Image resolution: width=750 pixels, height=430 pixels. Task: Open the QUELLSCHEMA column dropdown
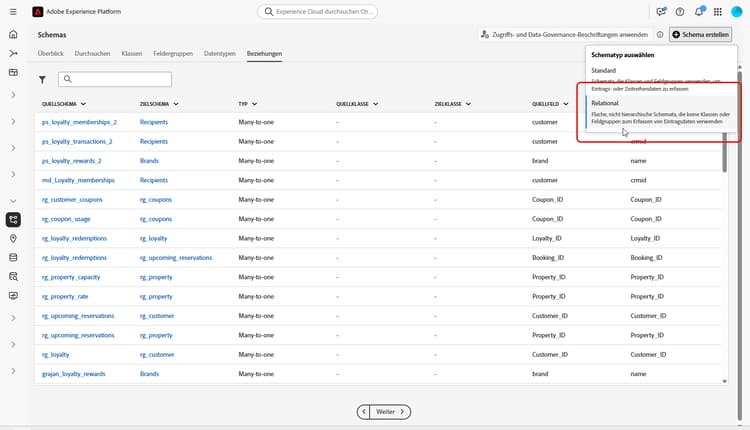pos(83,104)
